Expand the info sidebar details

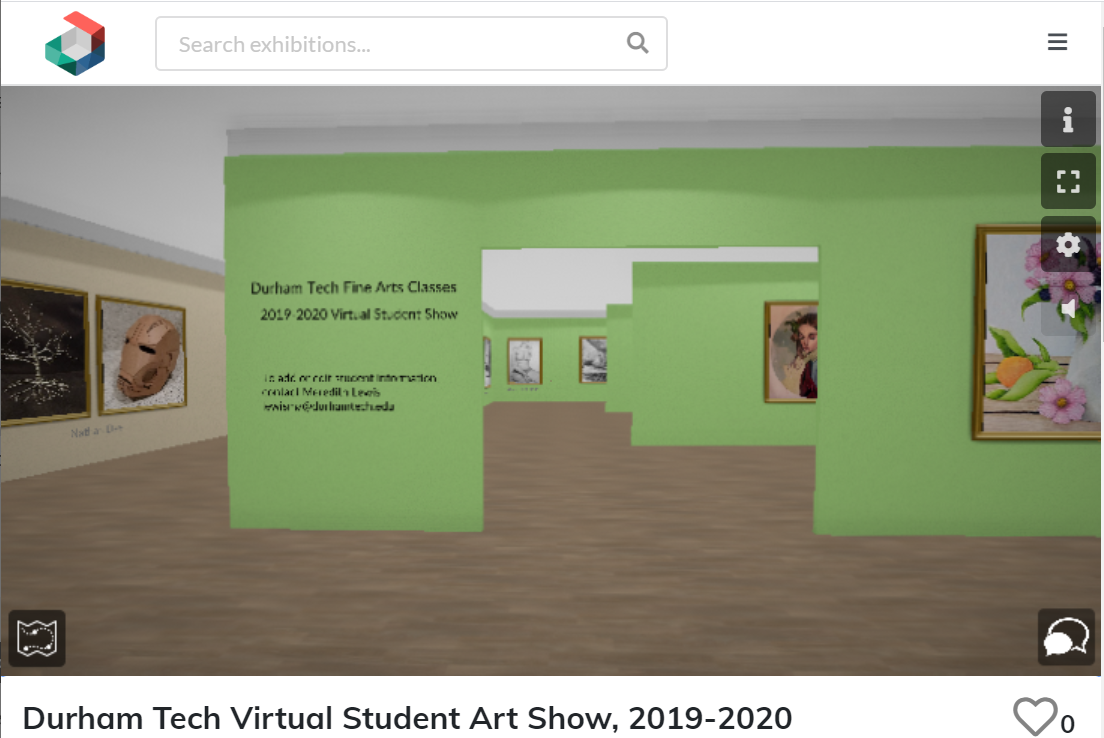[1068, 119]
